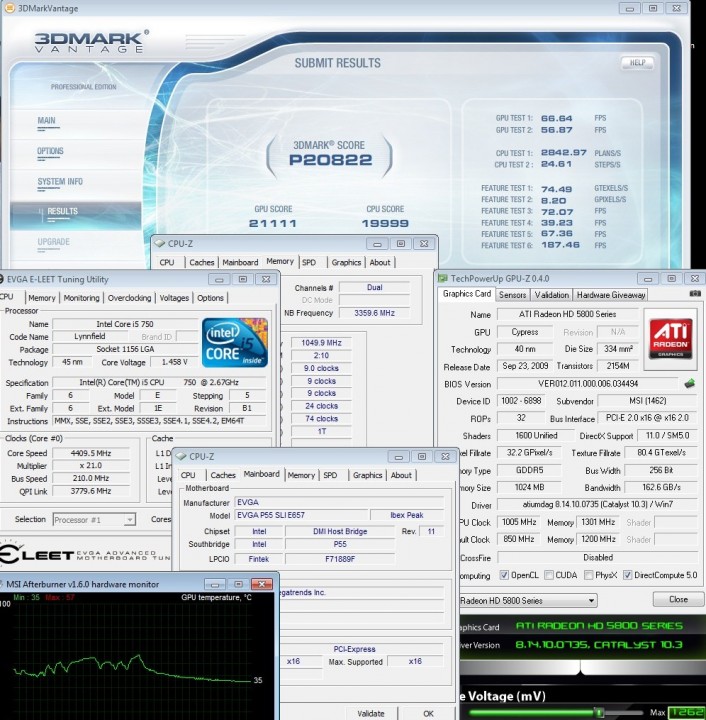Open Caches tab in CPU-Z Mainboard window
The height and width of the screenshot is (720, 706).
[x=223, y=475]
